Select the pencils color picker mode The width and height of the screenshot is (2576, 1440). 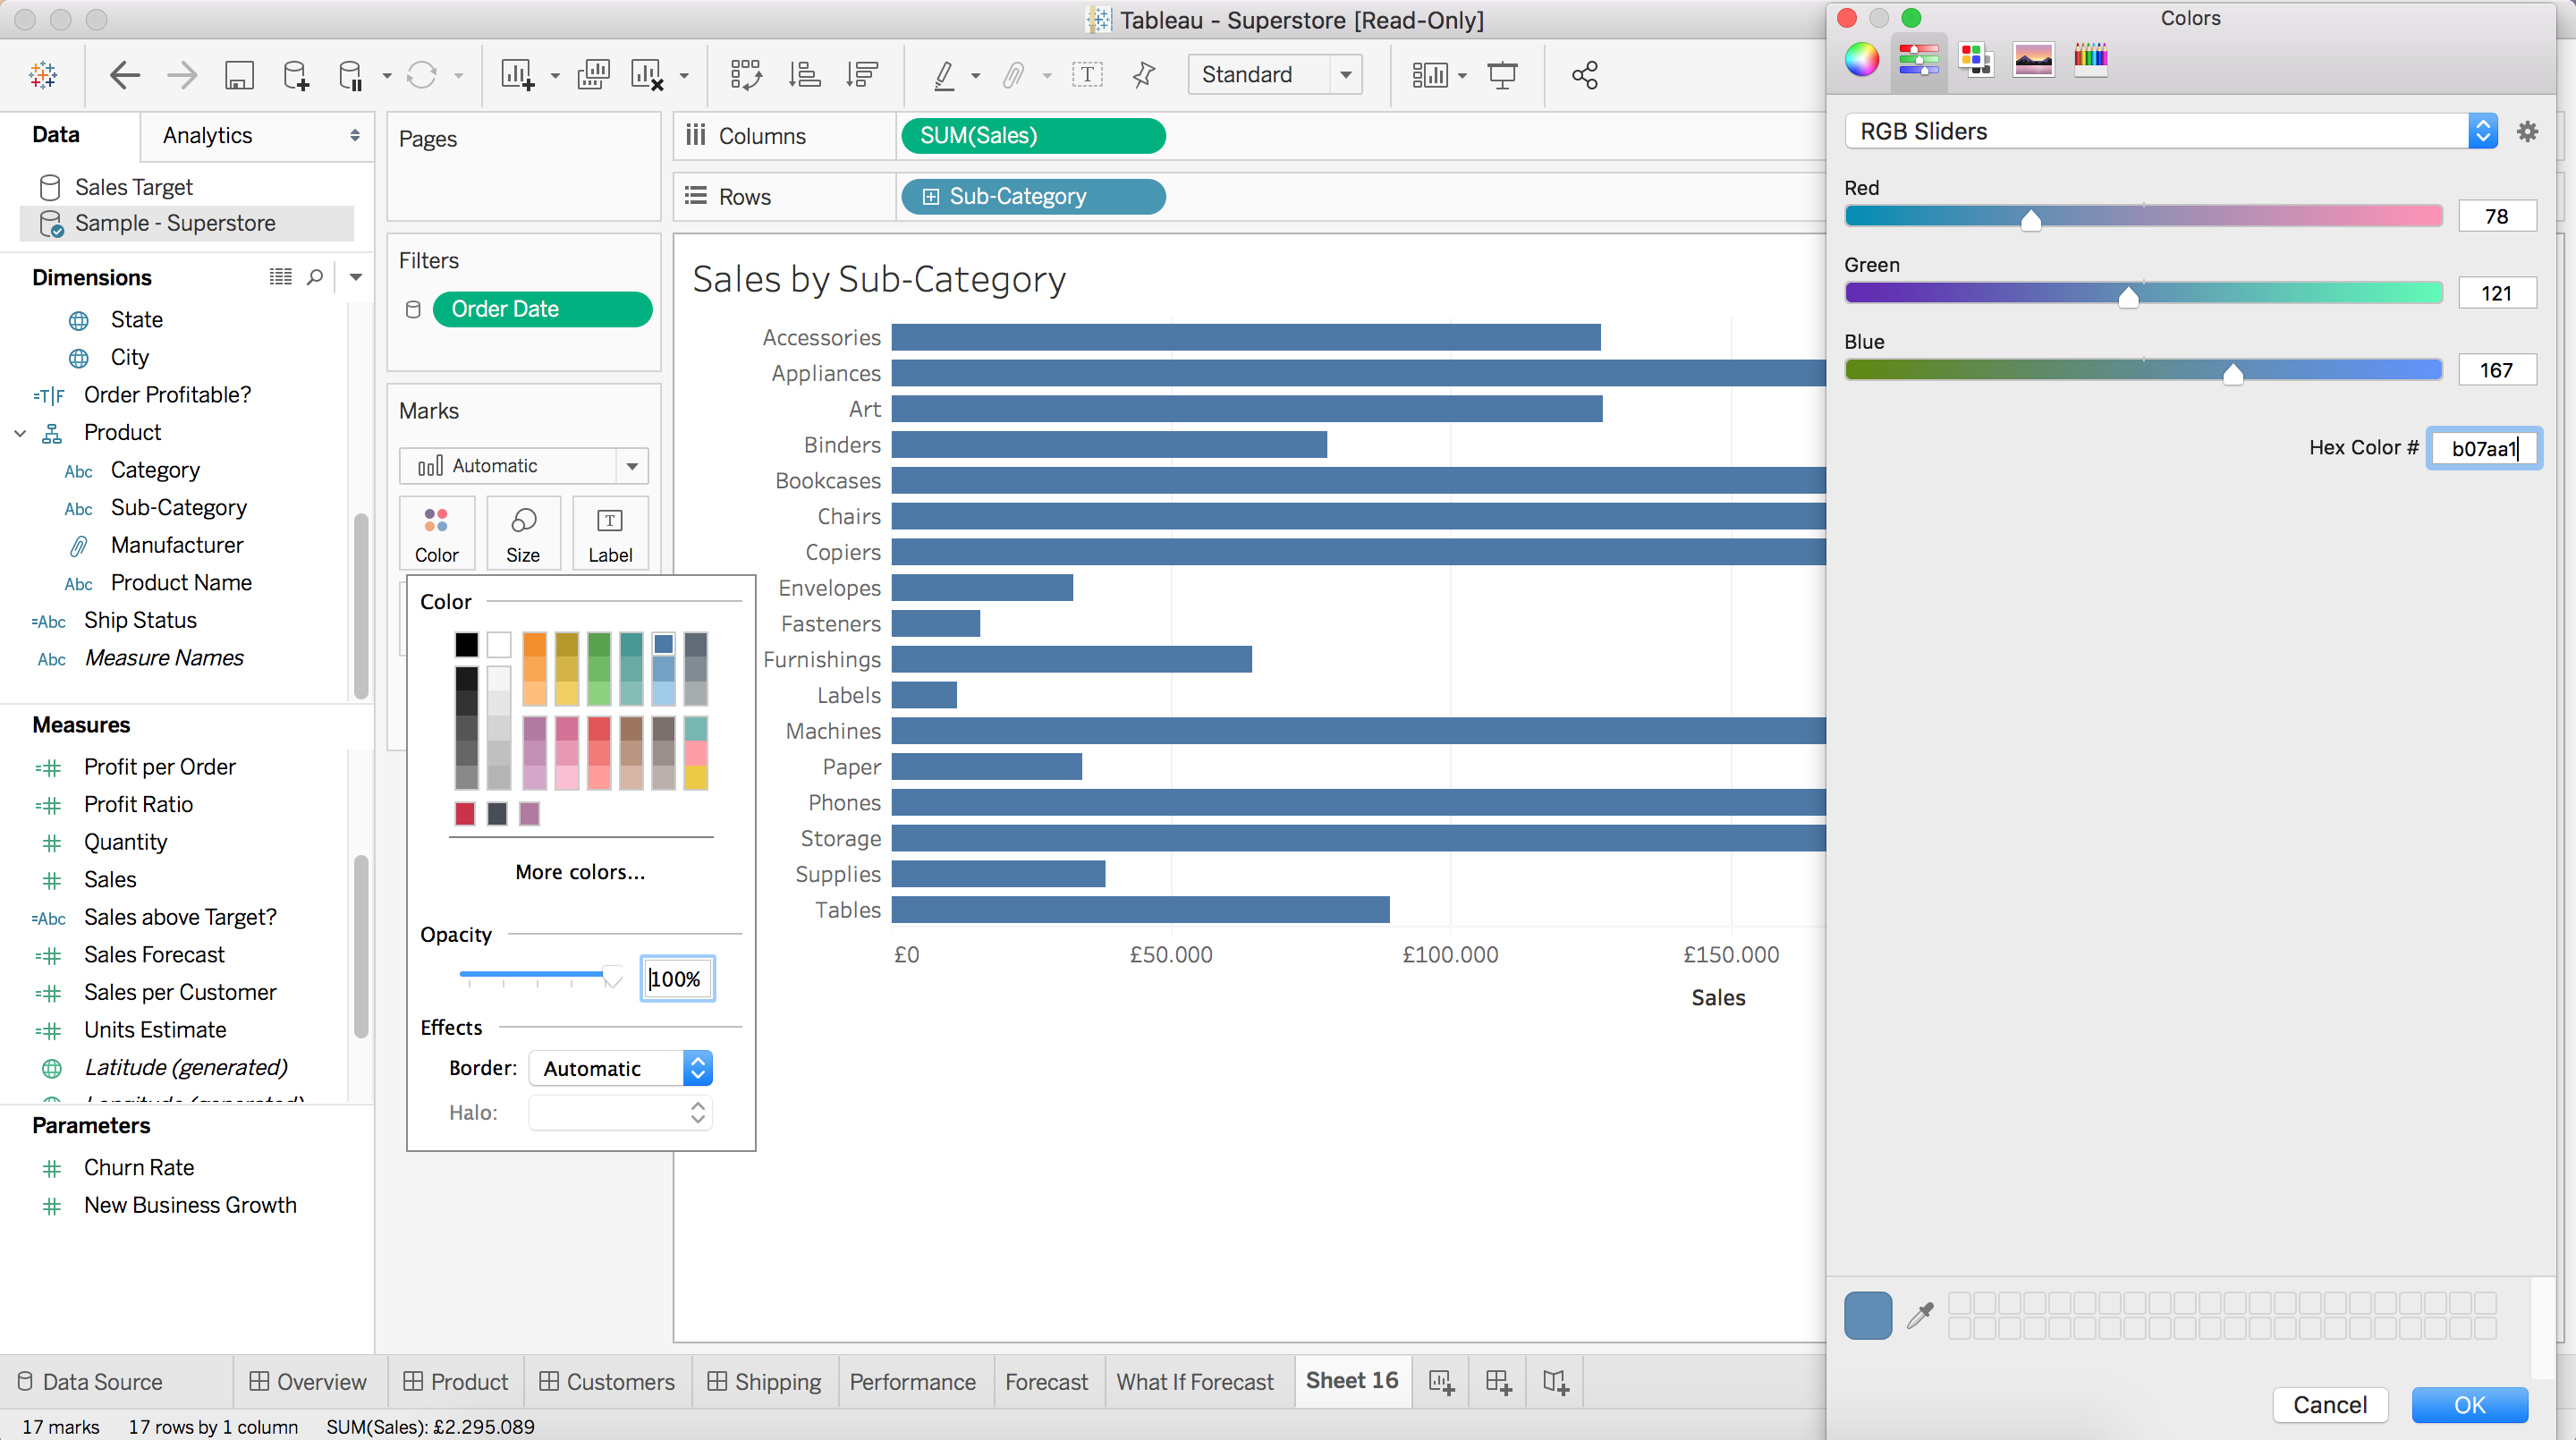[2090, 59]
